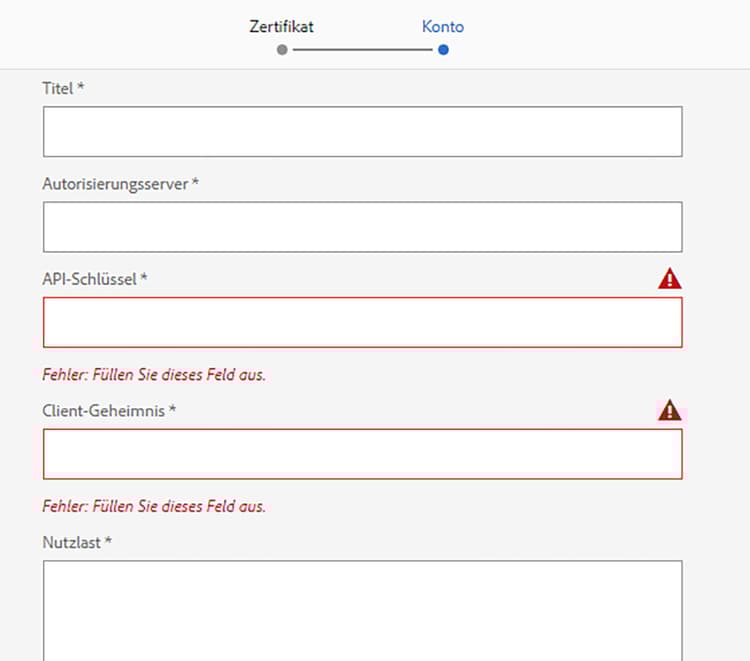Click the error message below API-Schlüssel
This screenshot has width=750, height=661.
click(154, 375)
